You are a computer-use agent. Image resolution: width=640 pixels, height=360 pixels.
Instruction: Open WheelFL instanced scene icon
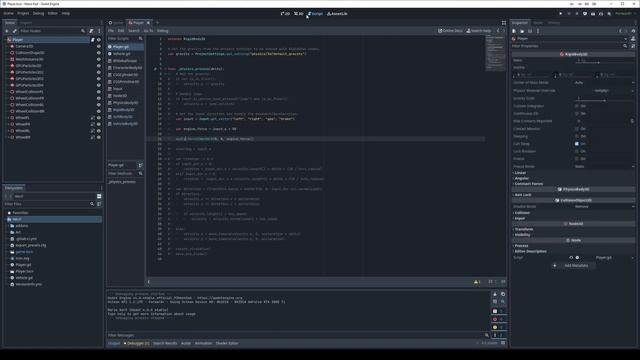[x=93, y=118]
